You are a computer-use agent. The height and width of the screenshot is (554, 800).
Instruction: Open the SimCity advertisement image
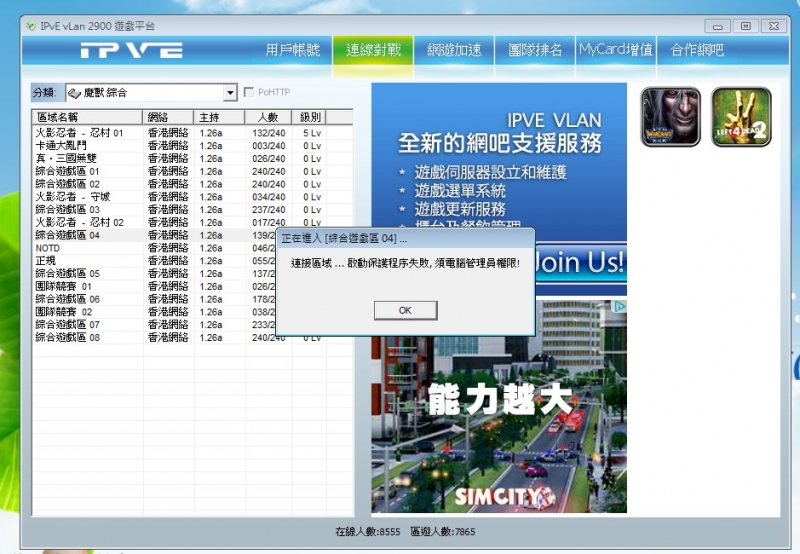(x=499, y=406)
